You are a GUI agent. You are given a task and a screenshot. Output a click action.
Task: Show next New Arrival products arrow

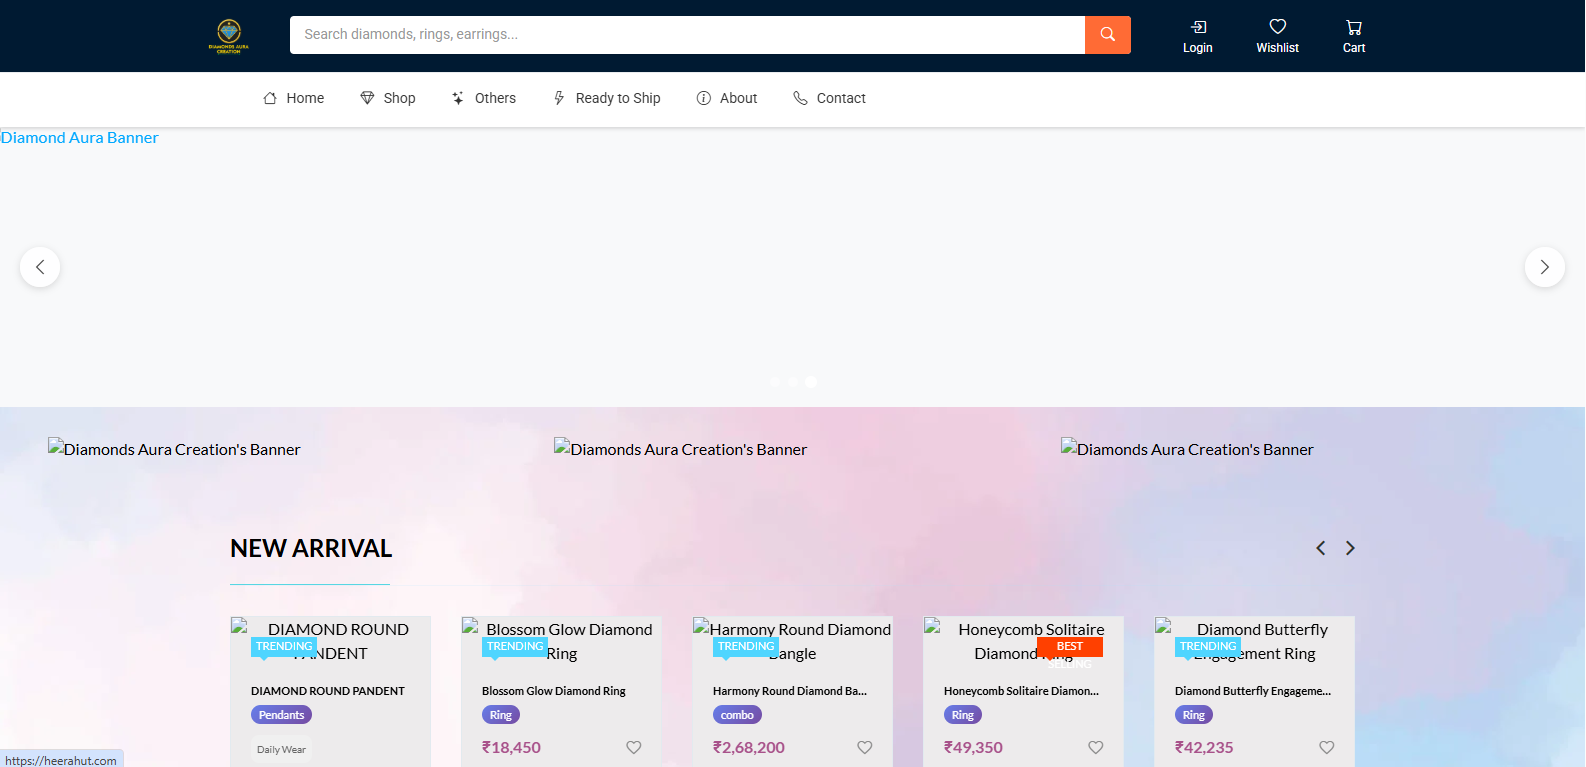[x=1350, y=548]
